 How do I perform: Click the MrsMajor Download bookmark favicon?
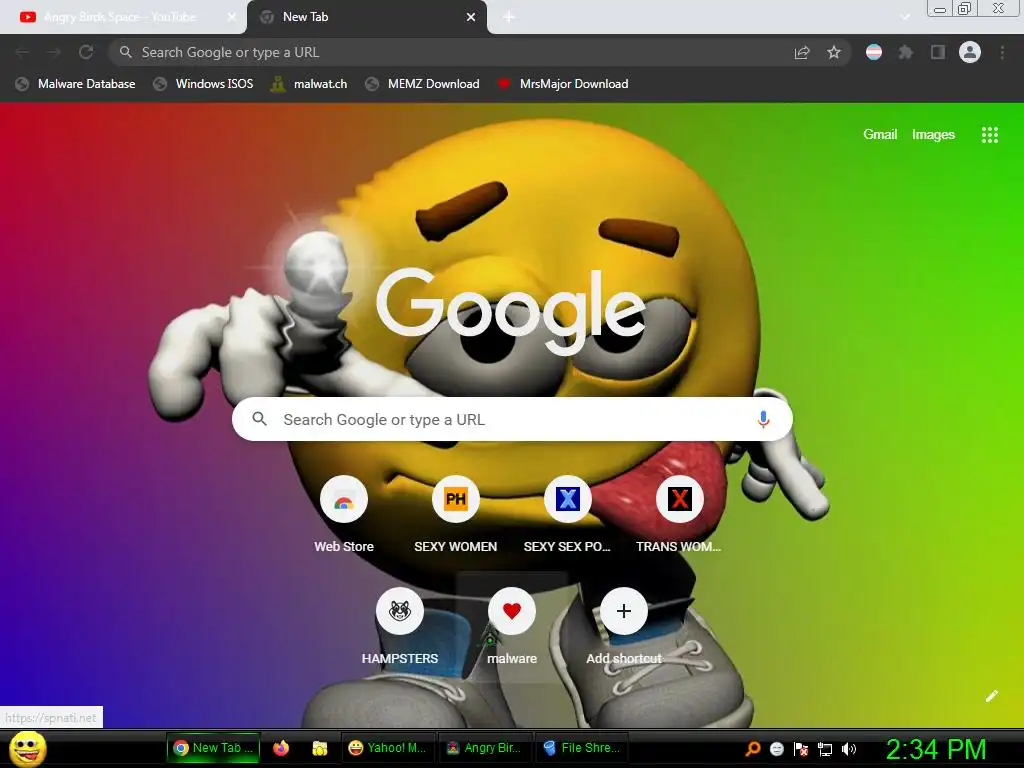coord(504,84)
